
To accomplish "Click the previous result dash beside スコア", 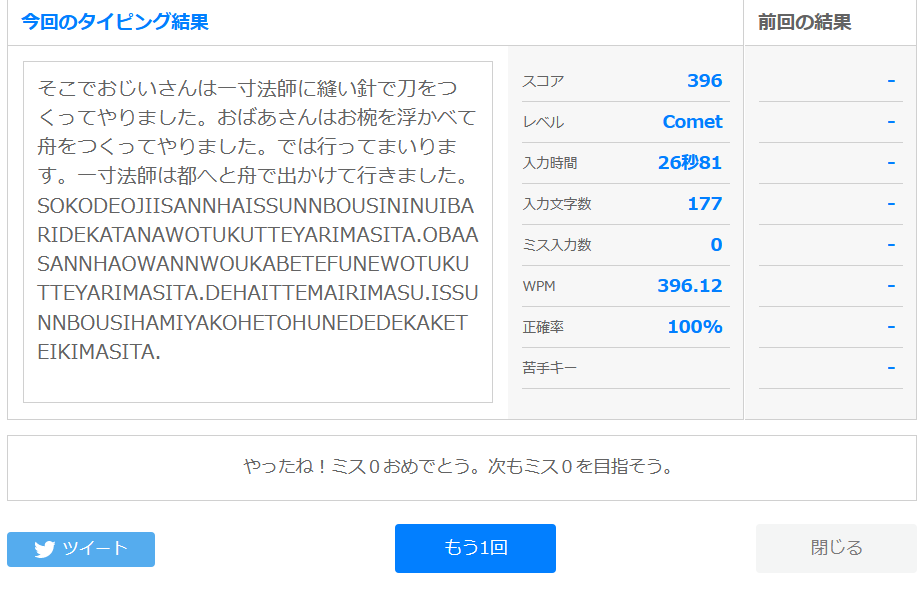I will pyautogui.click(x=890, y=81).
